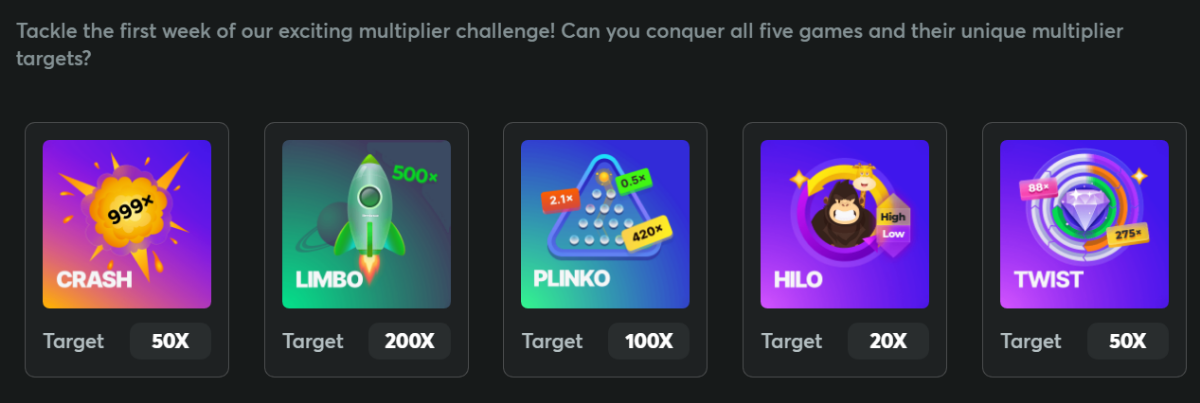This screenshot has height=403, width=1200.
Task: Open the Twist diamond game thumbnail
Action: click(1084, 224)
